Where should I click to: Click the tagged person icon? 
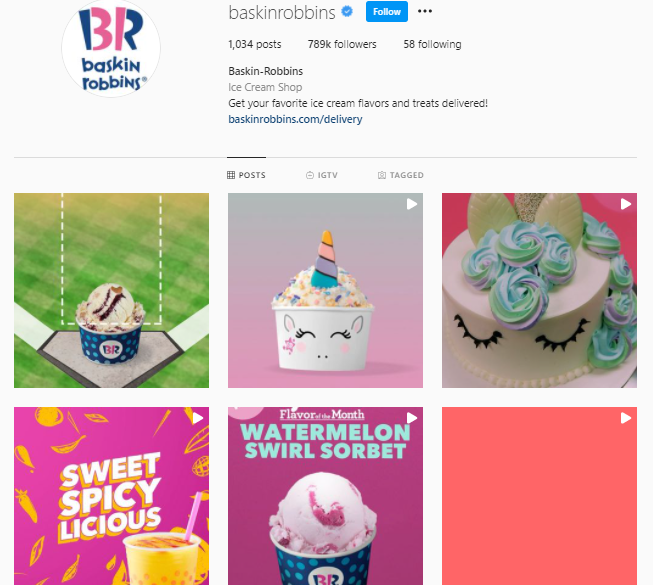coord(381,175)
